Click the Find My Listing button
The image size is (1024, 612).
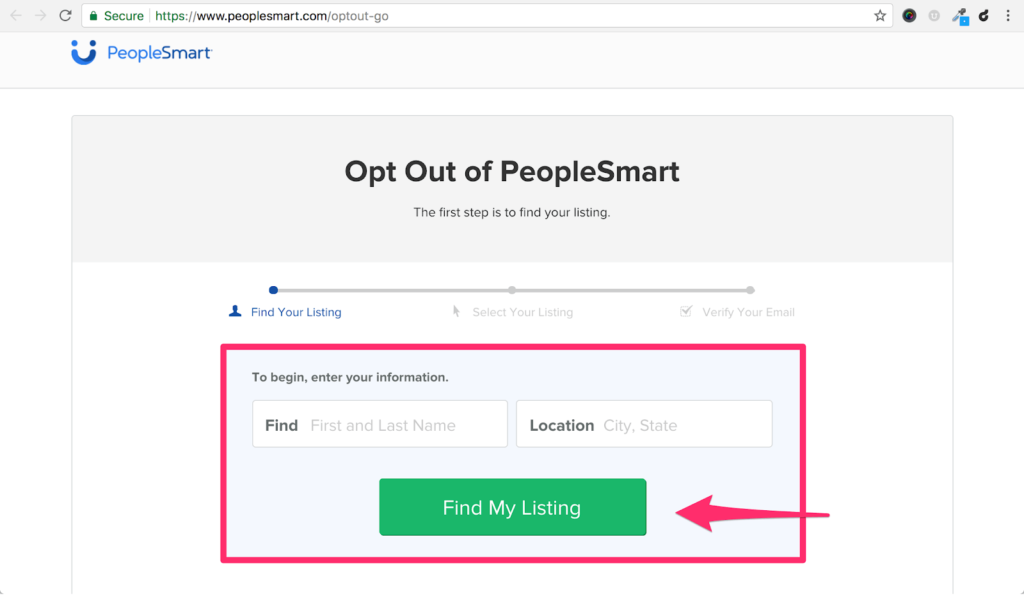click(x=513, y=507)
